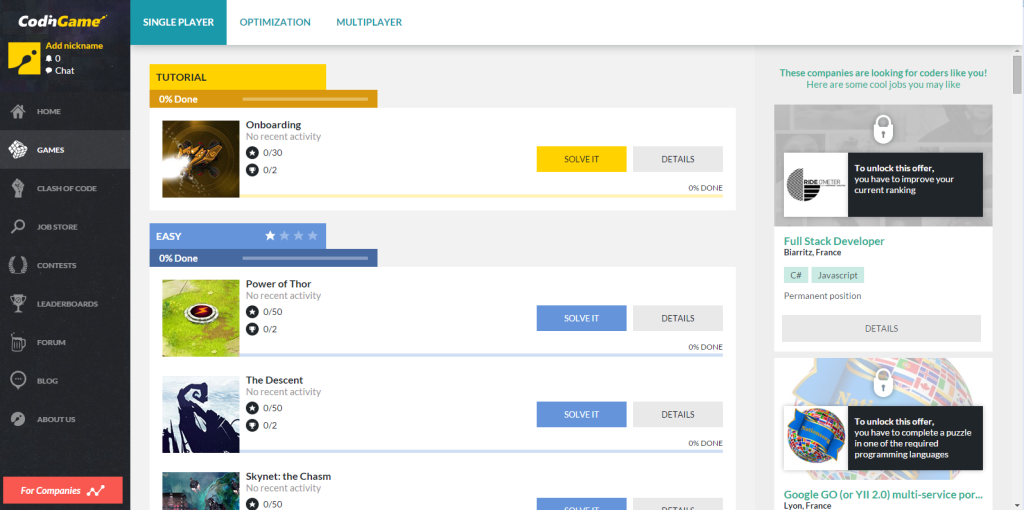Click the Onboarding puzzle progress line
Image resolution: width=1024 pixels, height=510 pixels.
[x=481, y=196]
